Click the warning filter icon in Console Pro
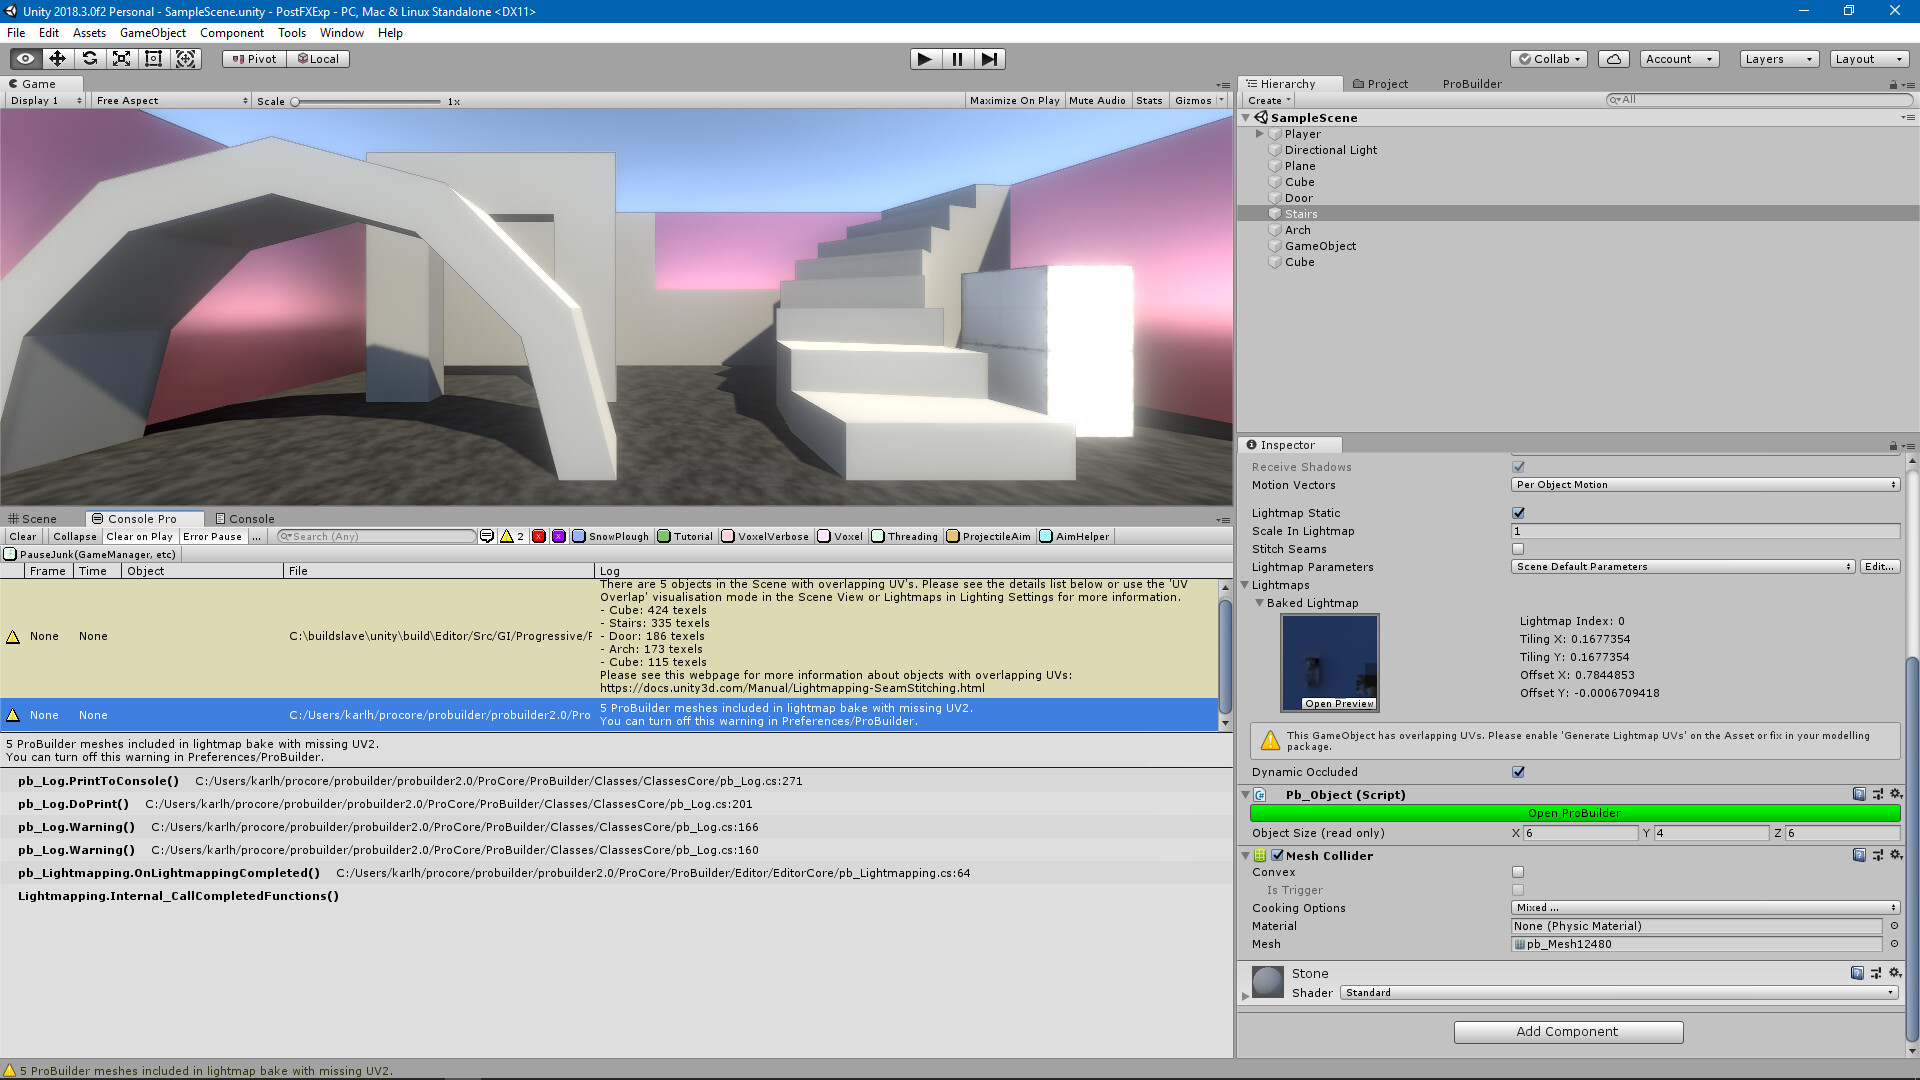 [x=507, y=536]
